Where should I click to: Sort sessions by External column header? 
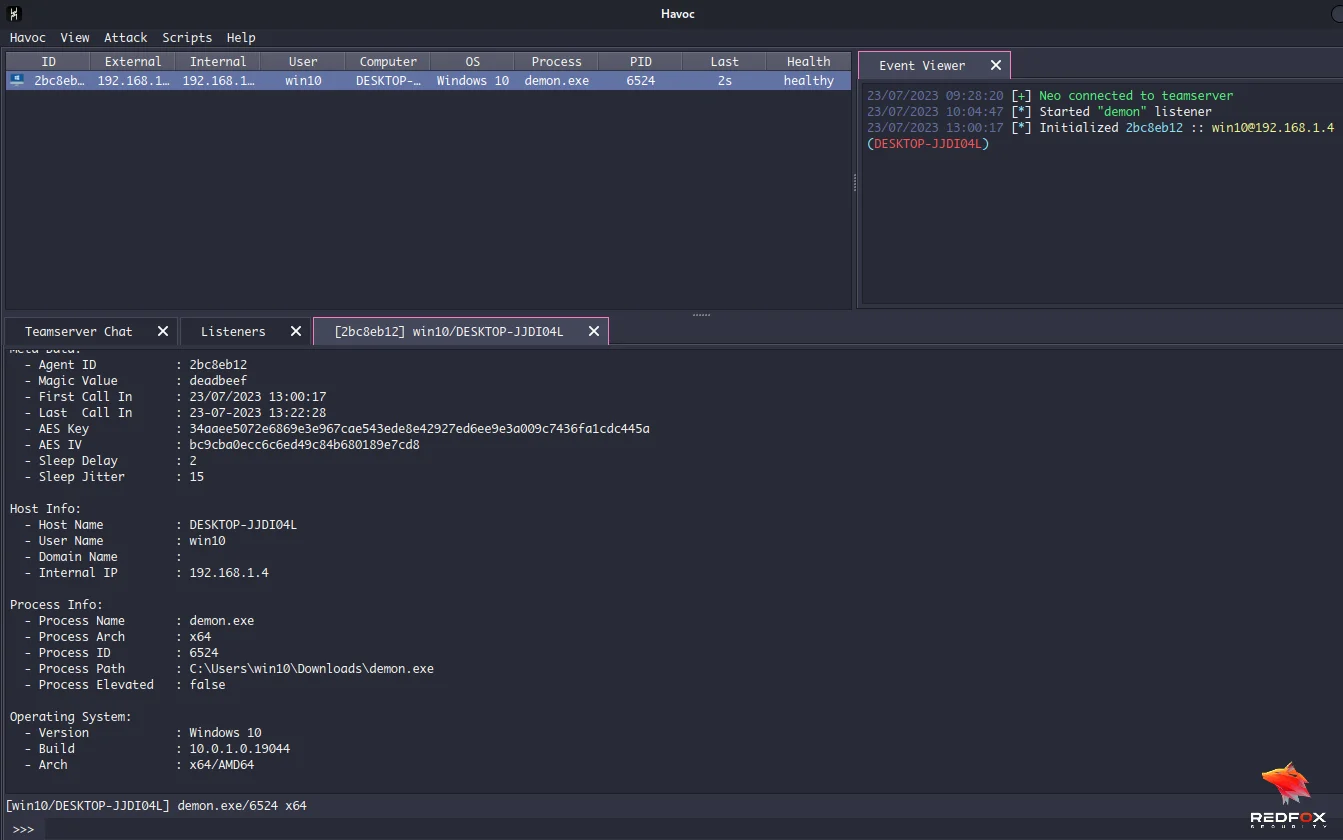coord(133,61)
